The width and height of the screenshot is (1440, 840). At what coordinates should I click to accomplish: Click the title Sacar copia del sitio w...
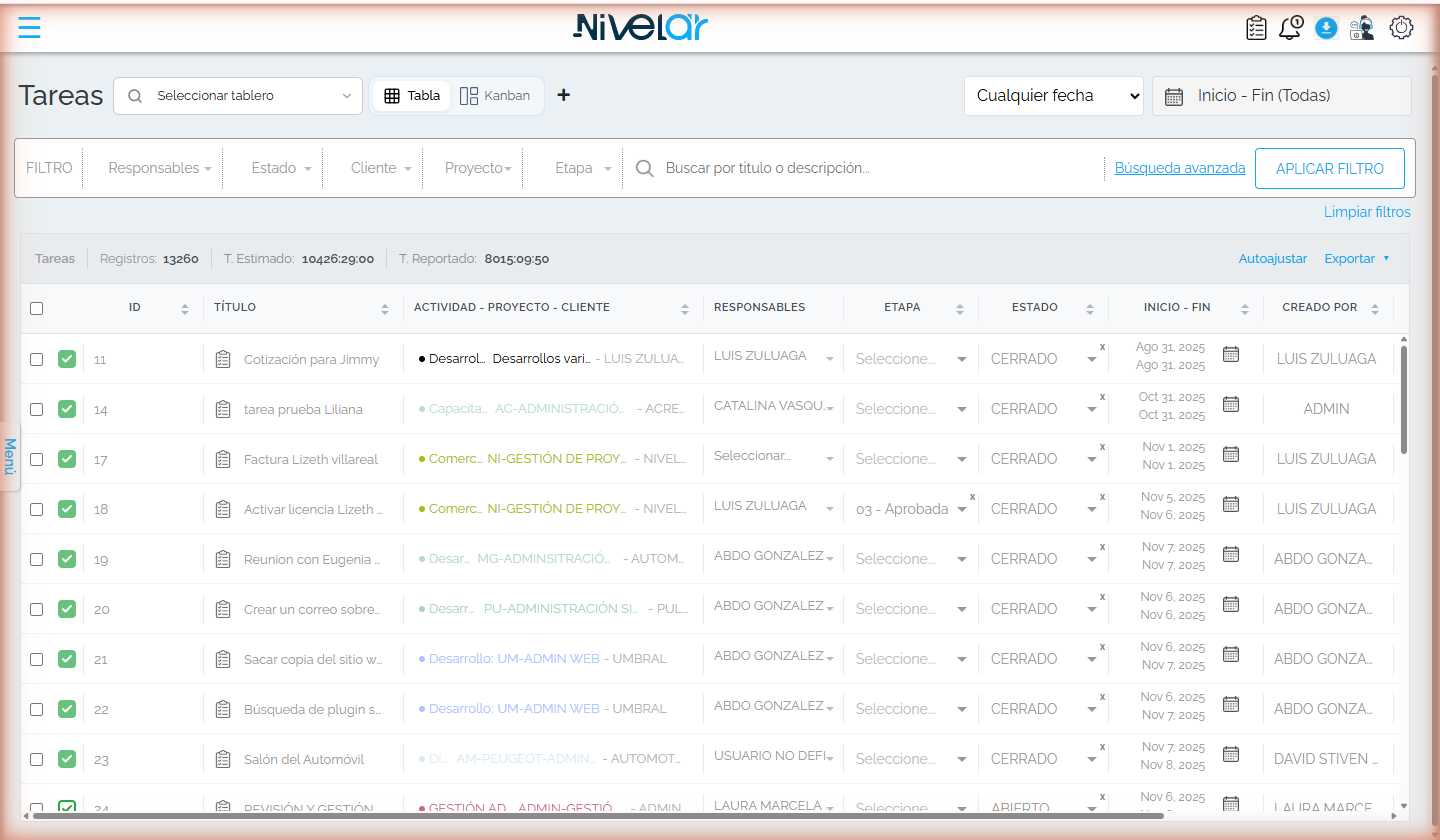pos(313,659)
